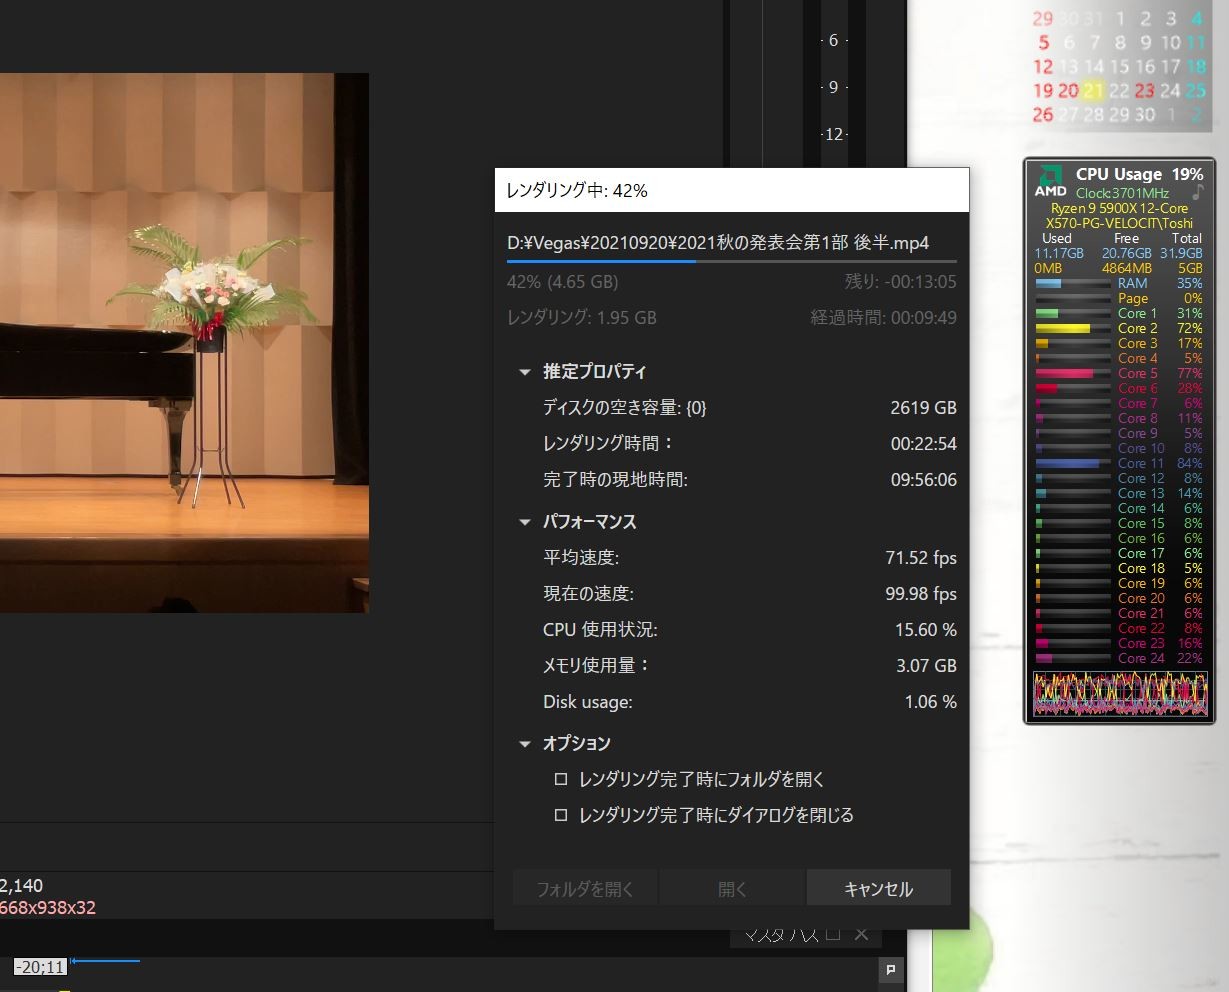Click the 平均速度 value 71.52 fps
Image resolution: width=1229 pixels, height=992 pixels.
pos(921,558)
